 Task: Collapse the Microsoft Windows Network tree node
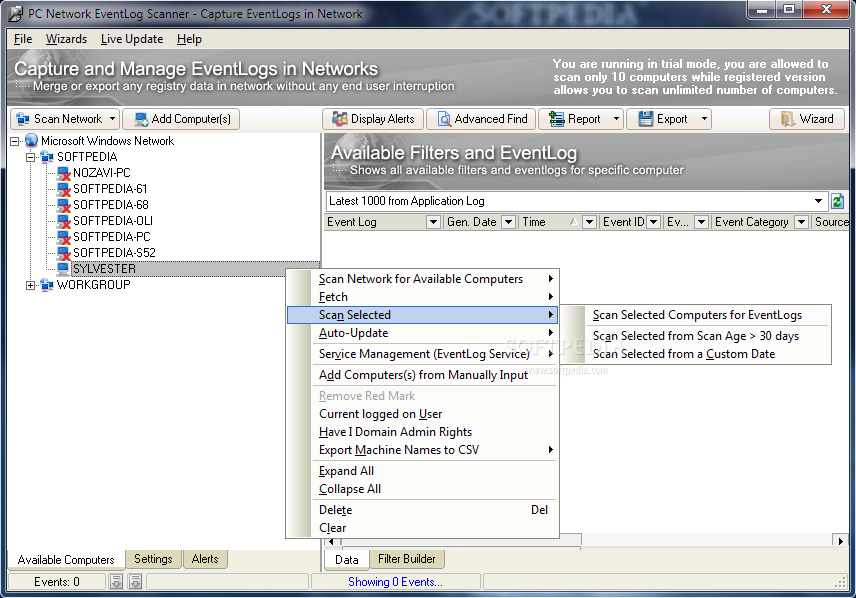15,141
